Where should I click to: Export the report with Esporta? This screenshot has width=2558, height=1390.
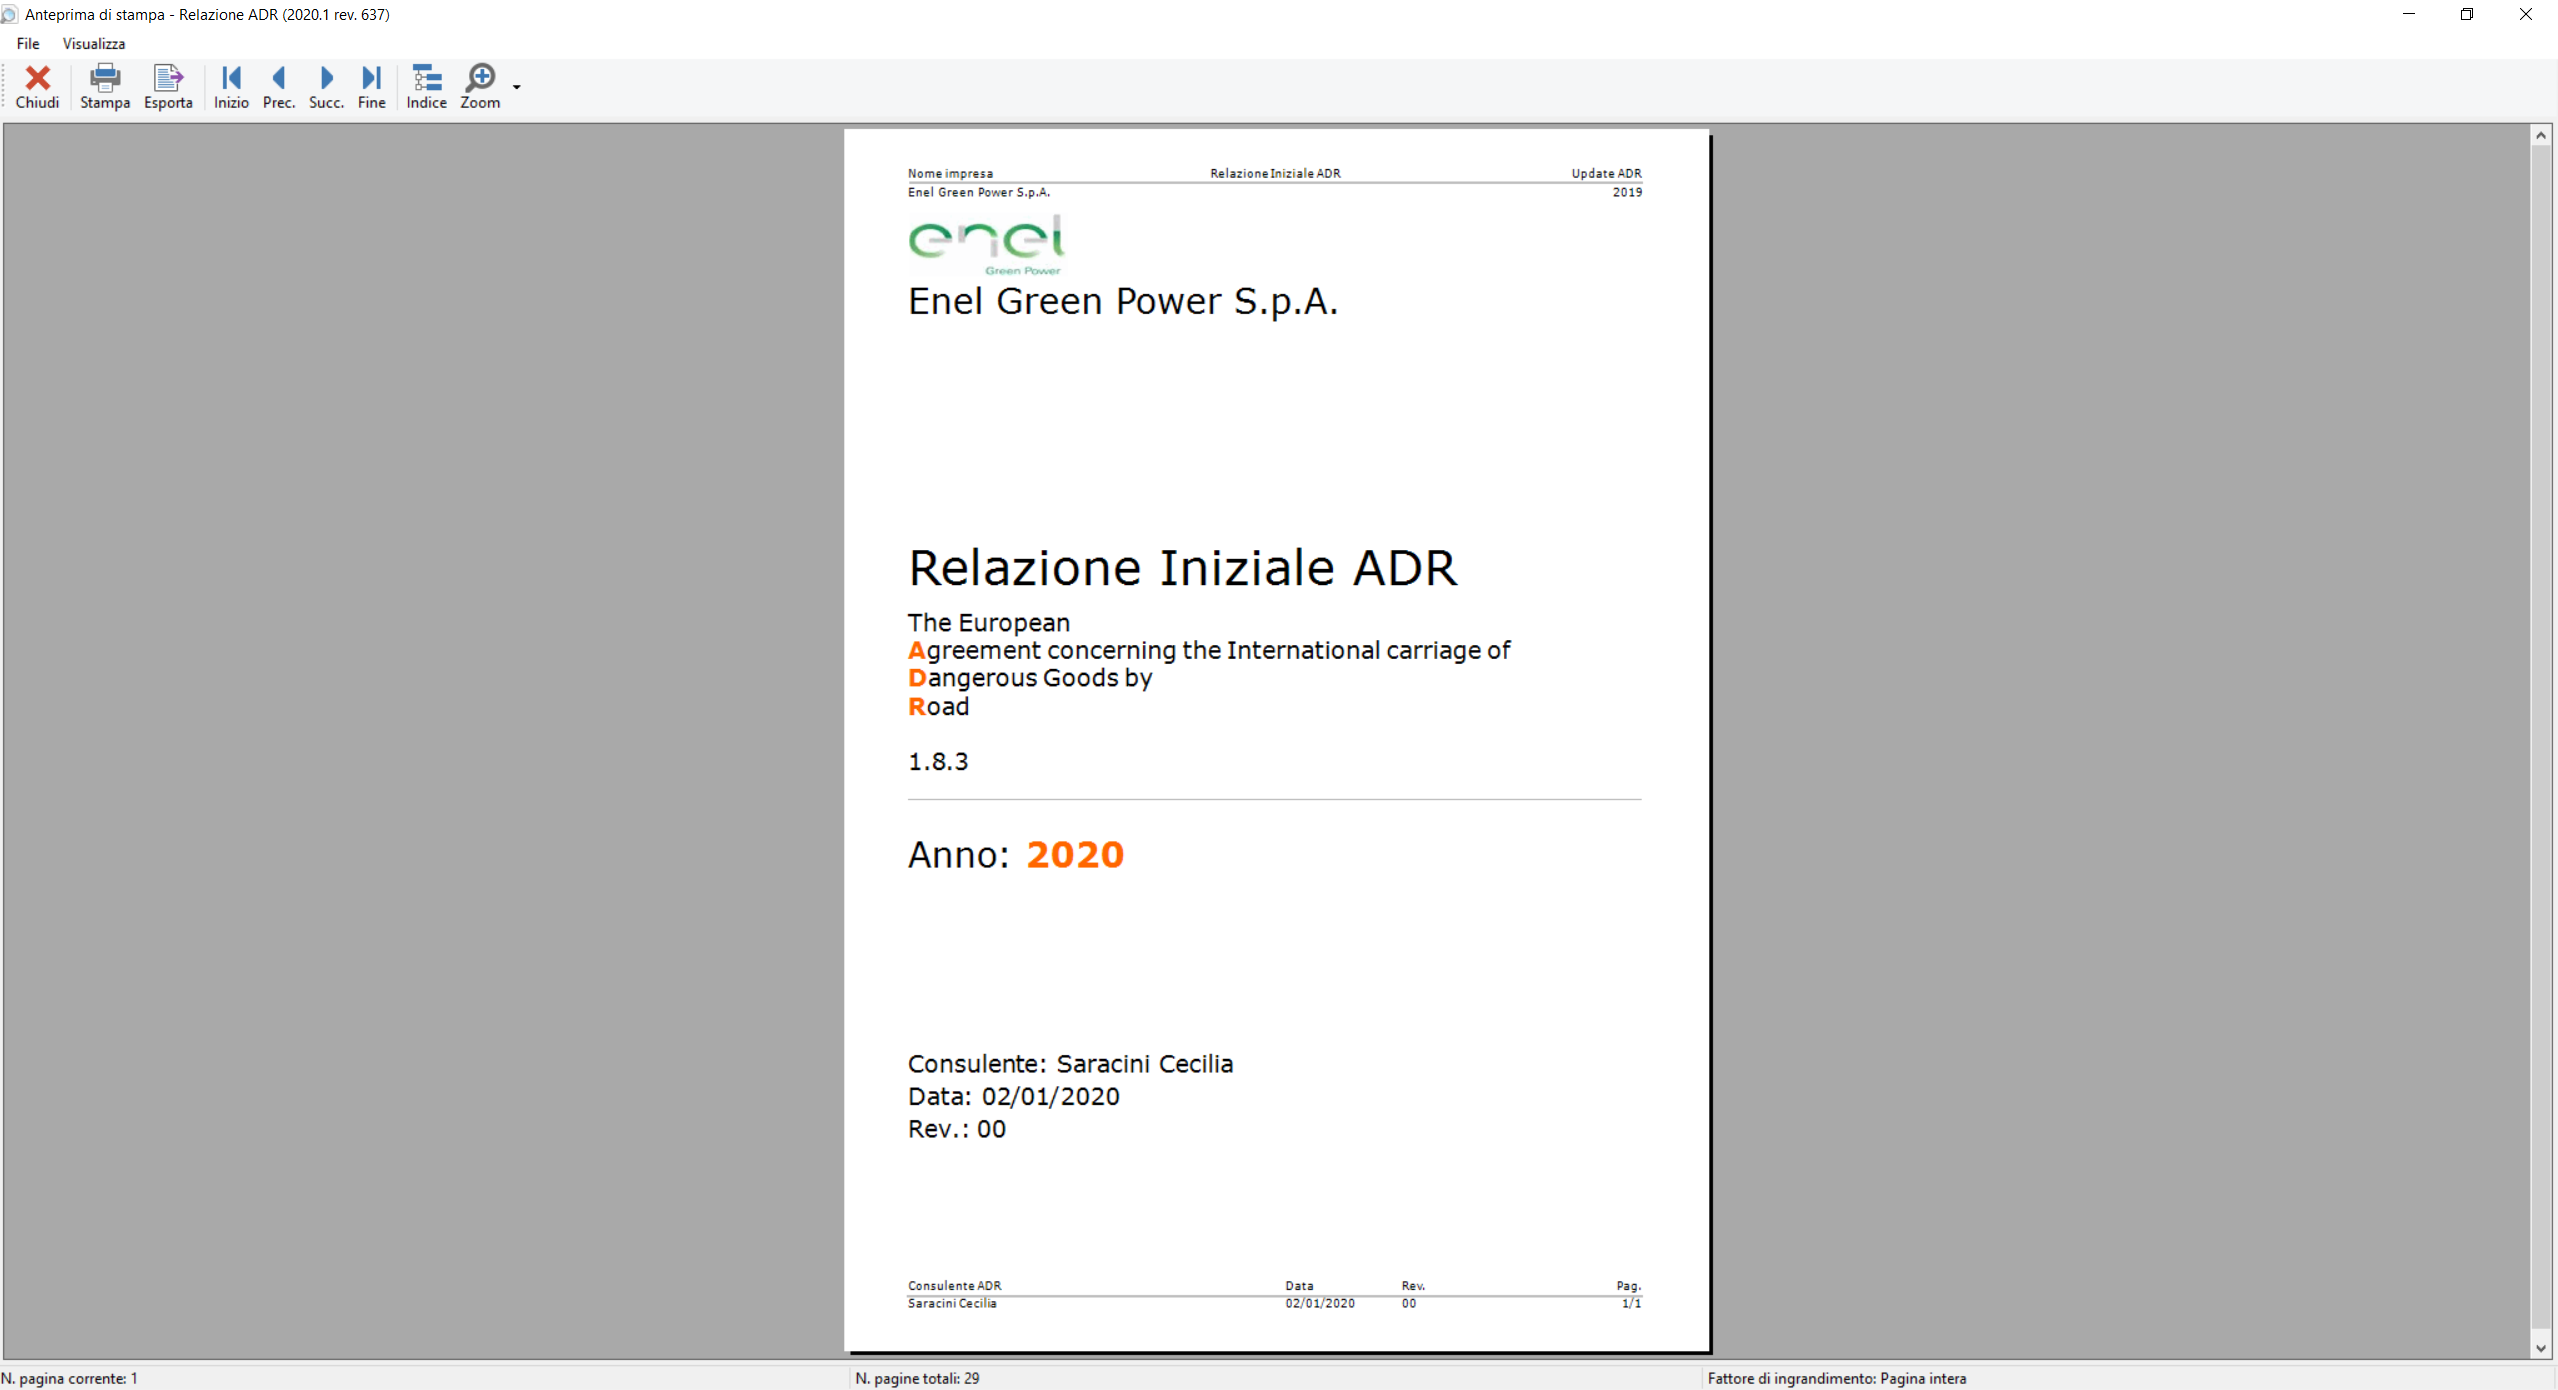click(x=168, y=87)
